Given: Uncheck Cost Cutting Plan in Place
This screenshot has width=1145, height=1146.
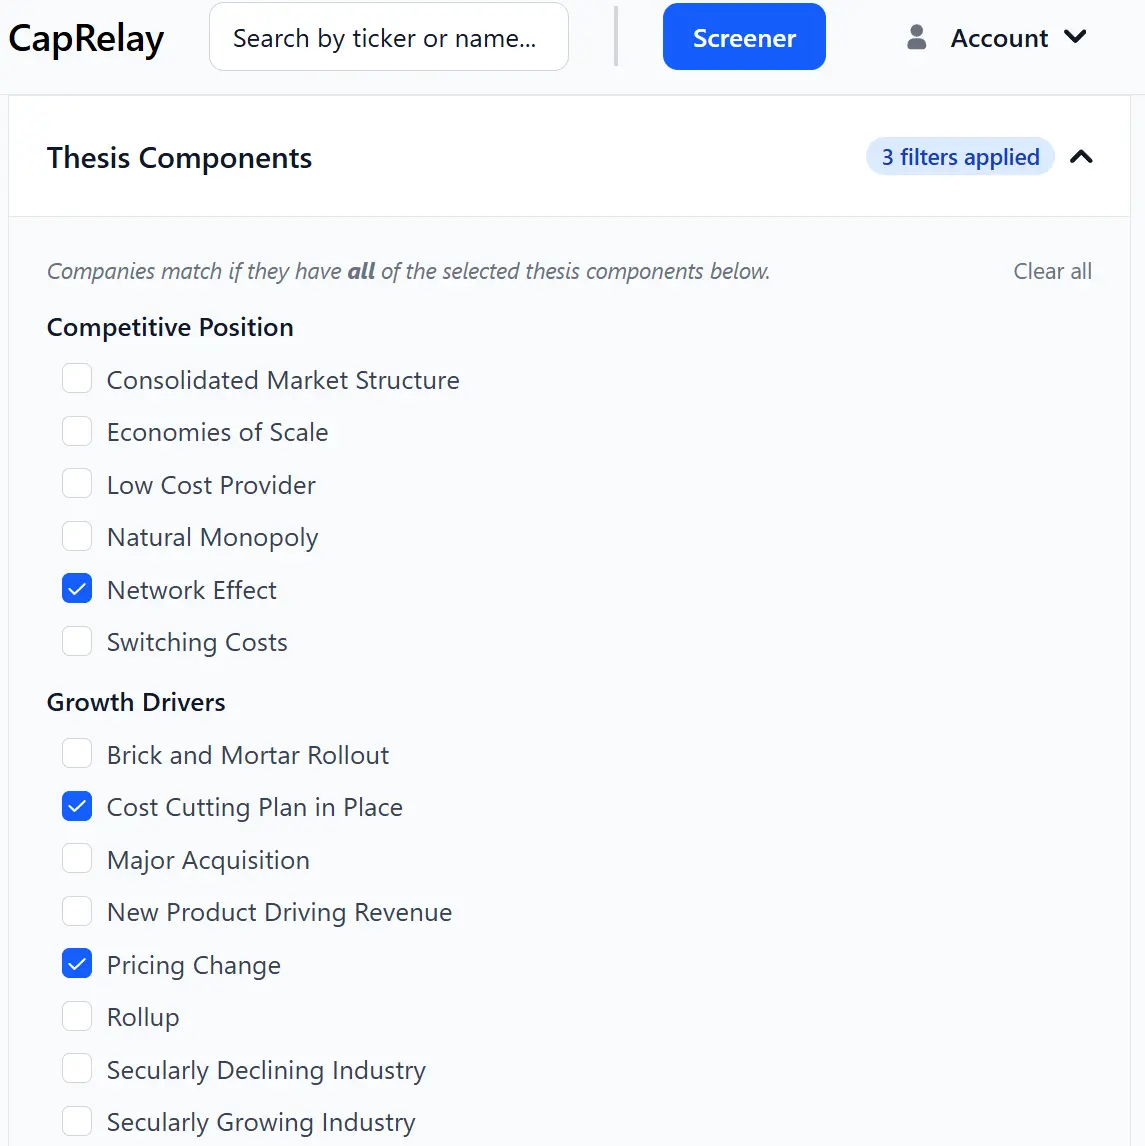Looking at the screenshot, I should coord(77,806).
